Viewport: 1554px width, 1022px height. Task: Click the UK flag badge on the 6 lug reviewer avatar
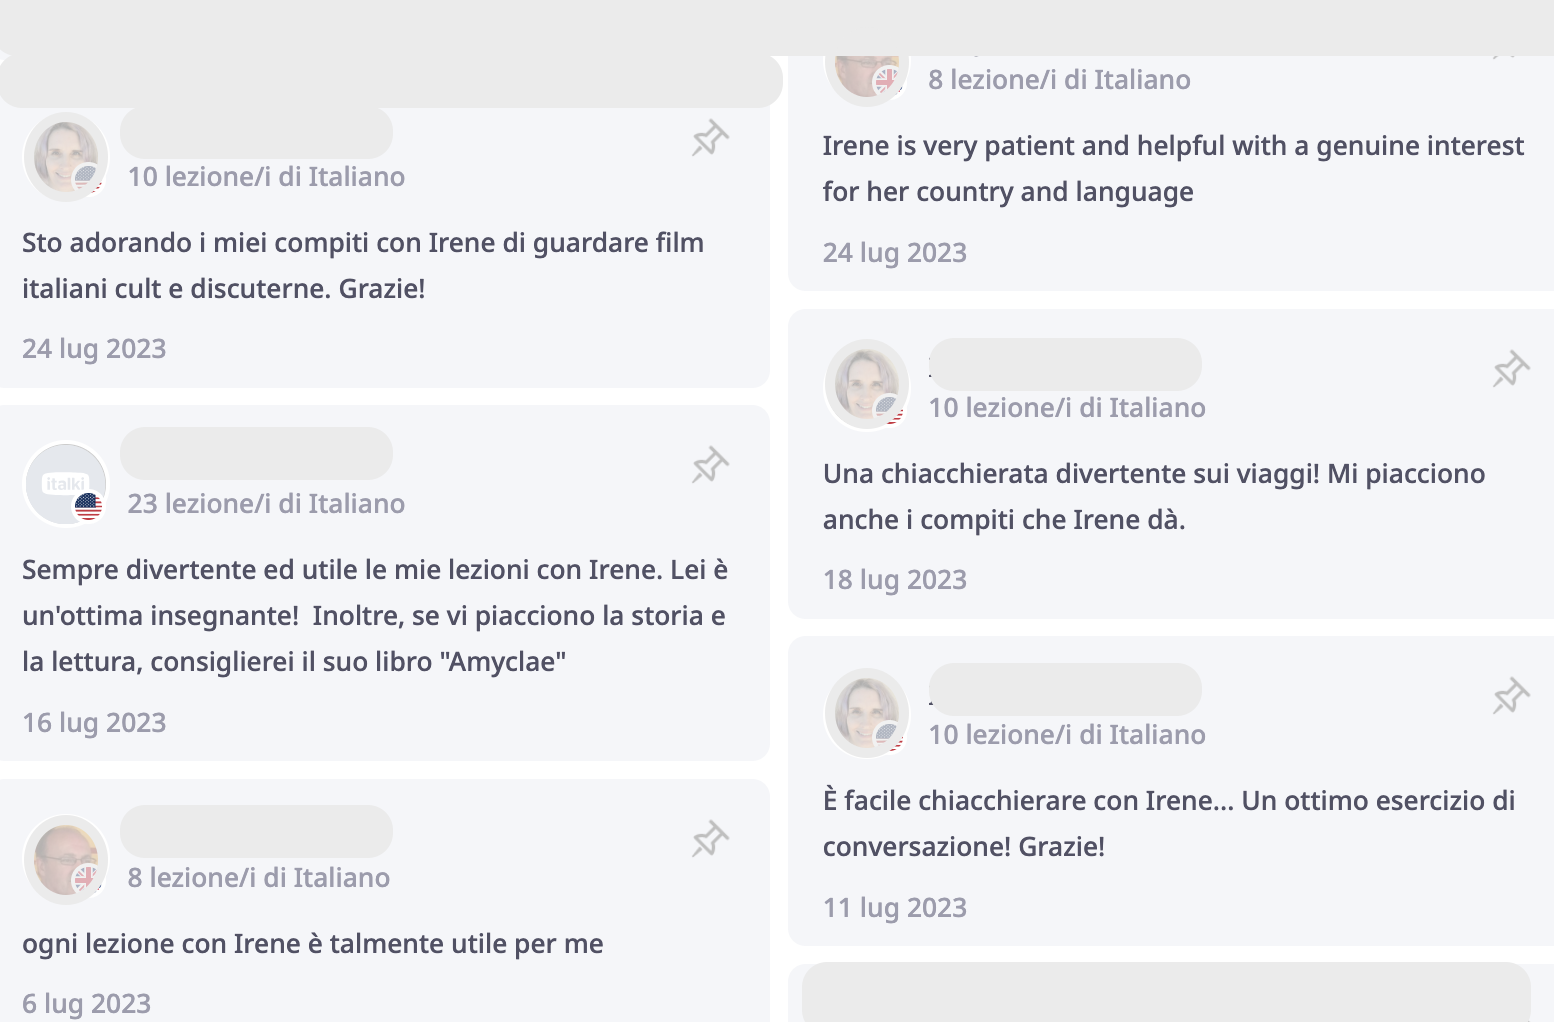87,879
